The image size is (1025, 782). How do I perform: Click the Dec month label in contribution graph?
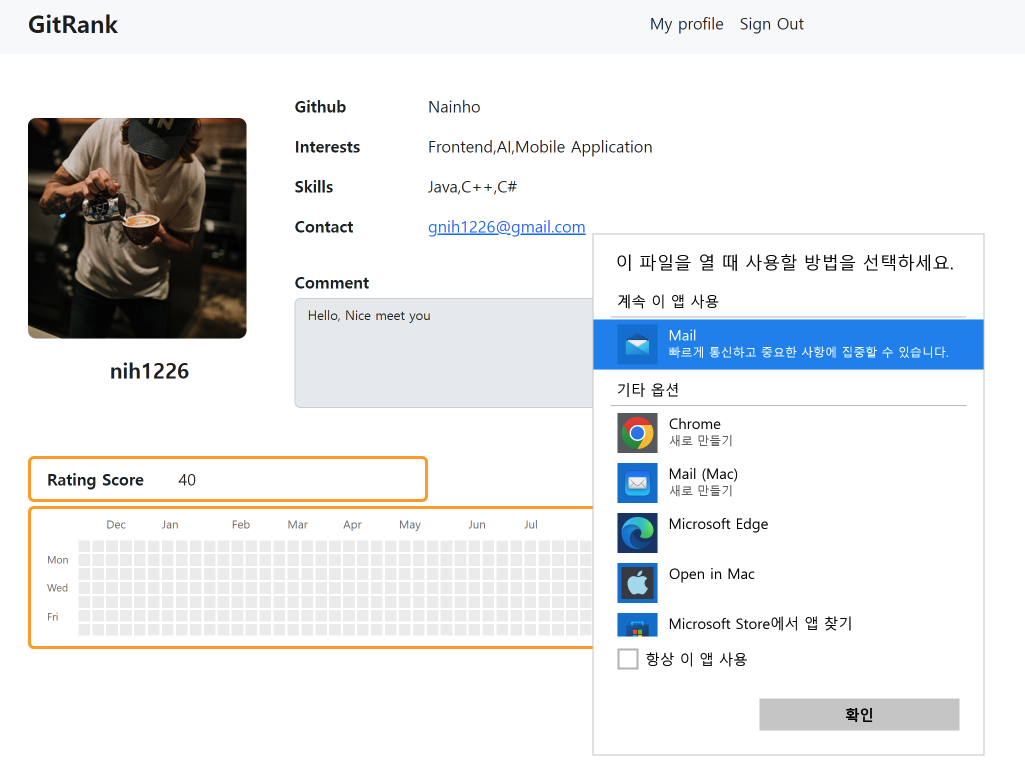(116, 524)
